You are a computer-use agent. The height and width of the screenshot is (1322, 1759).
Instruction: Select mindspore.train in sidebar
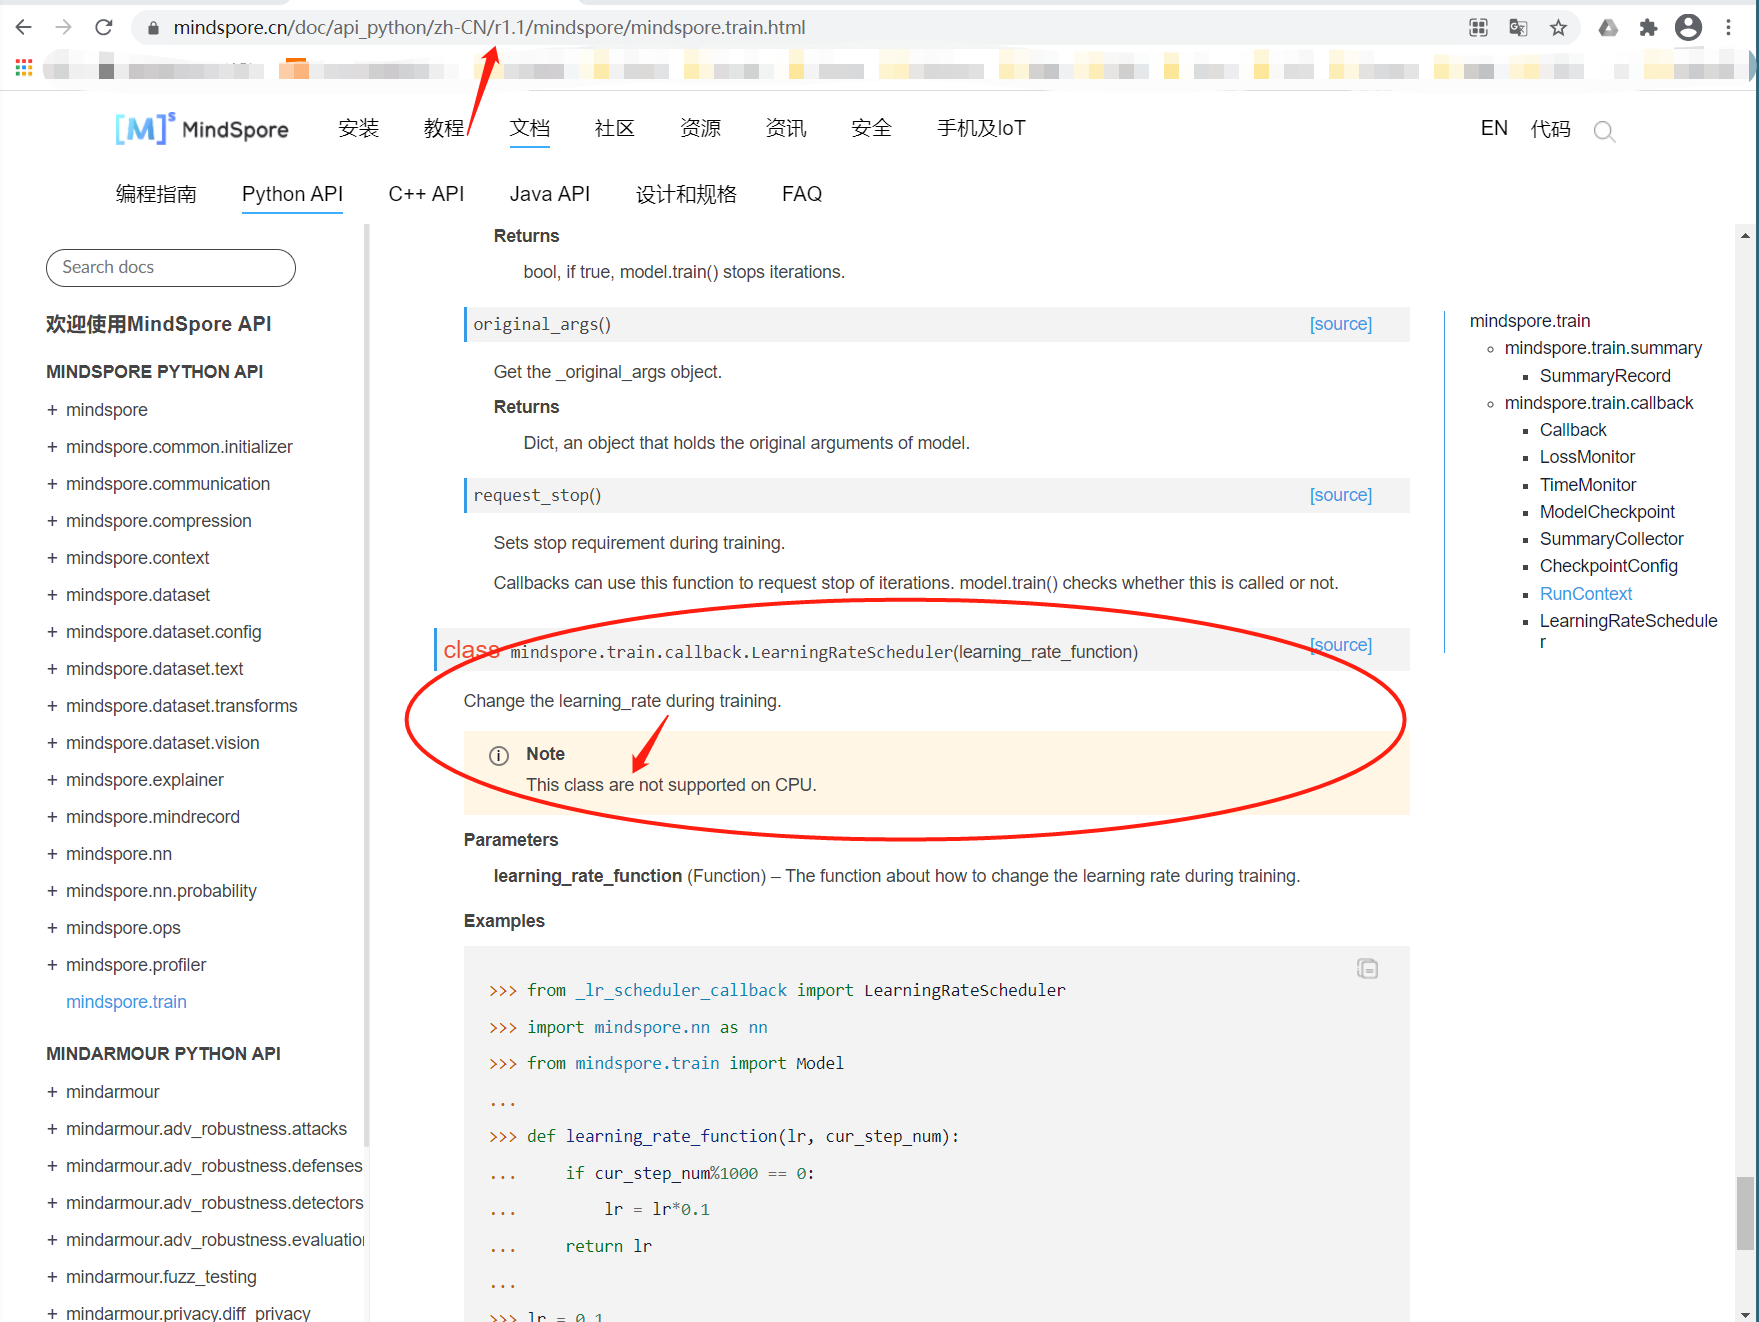126,1002
